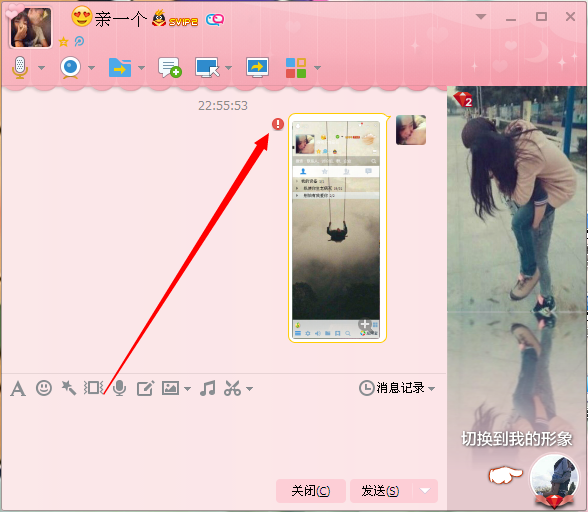Click the magic emoticon wand icon
Viewport: 588px width, 512px height.
coord(69,388)
